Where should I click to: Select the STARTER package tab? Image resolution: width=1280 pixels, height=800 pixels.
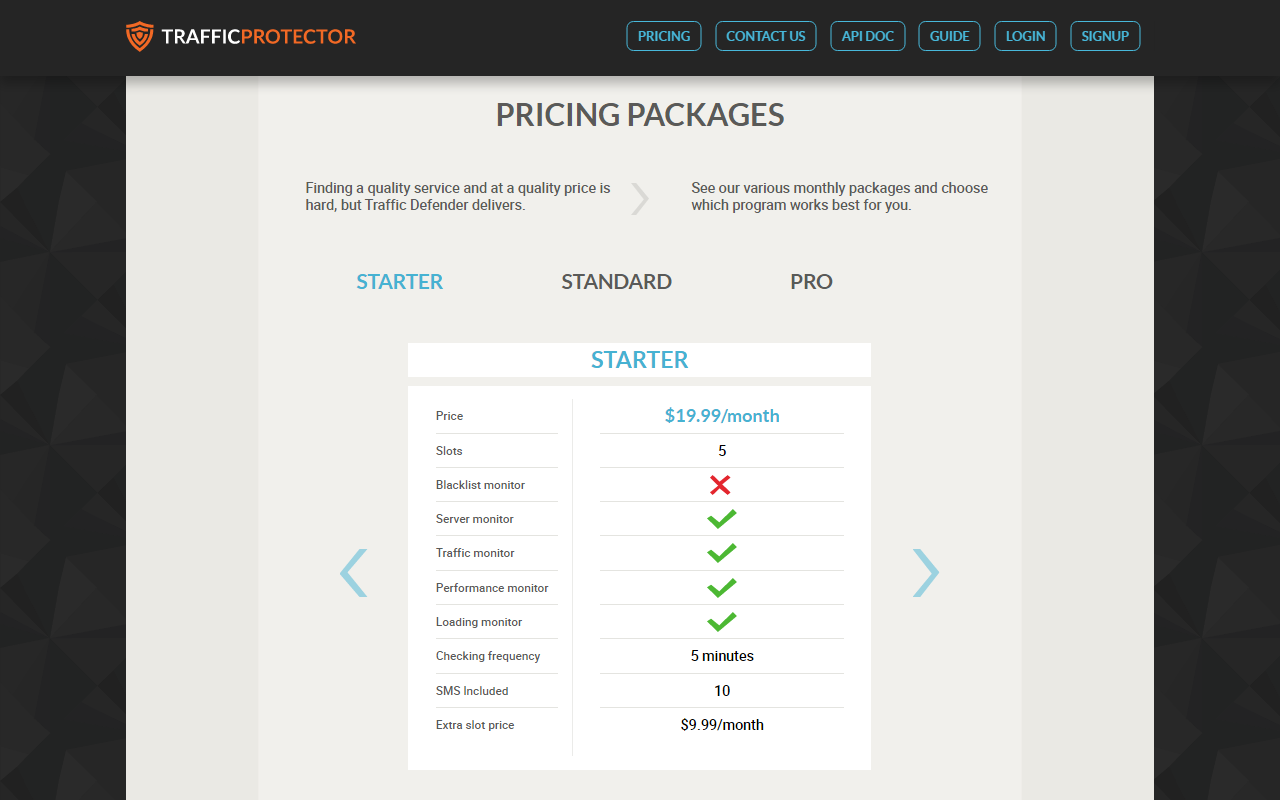click(399, 282)
